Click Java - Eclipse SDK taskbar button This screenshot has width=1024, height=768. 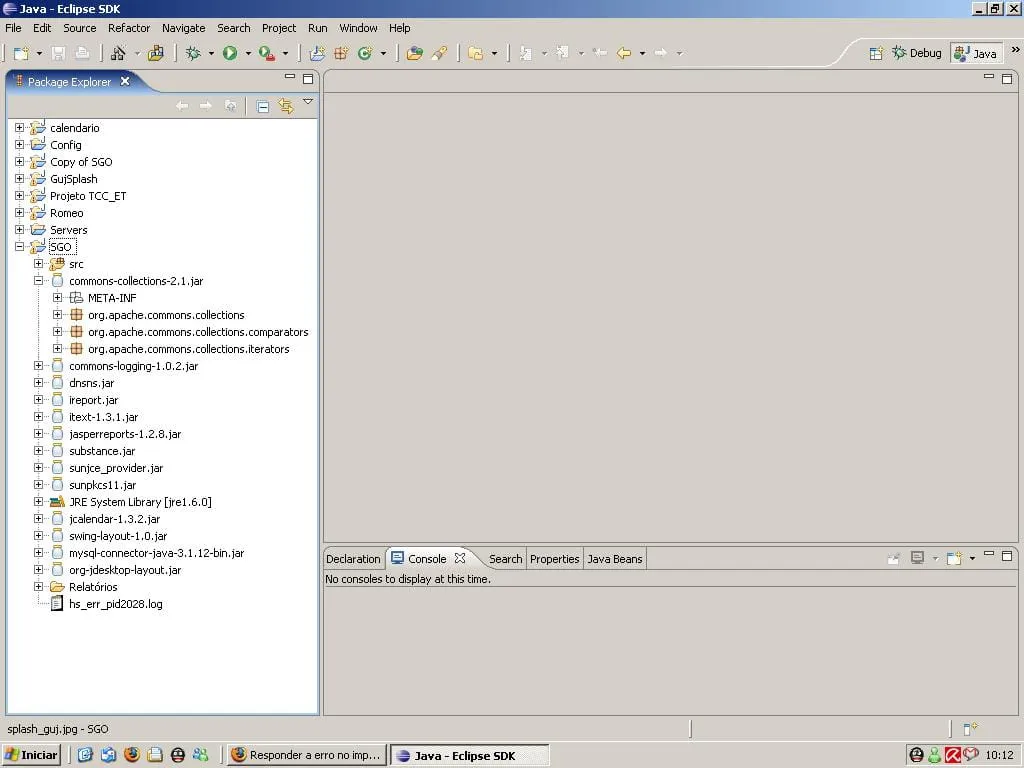[470, 756]
